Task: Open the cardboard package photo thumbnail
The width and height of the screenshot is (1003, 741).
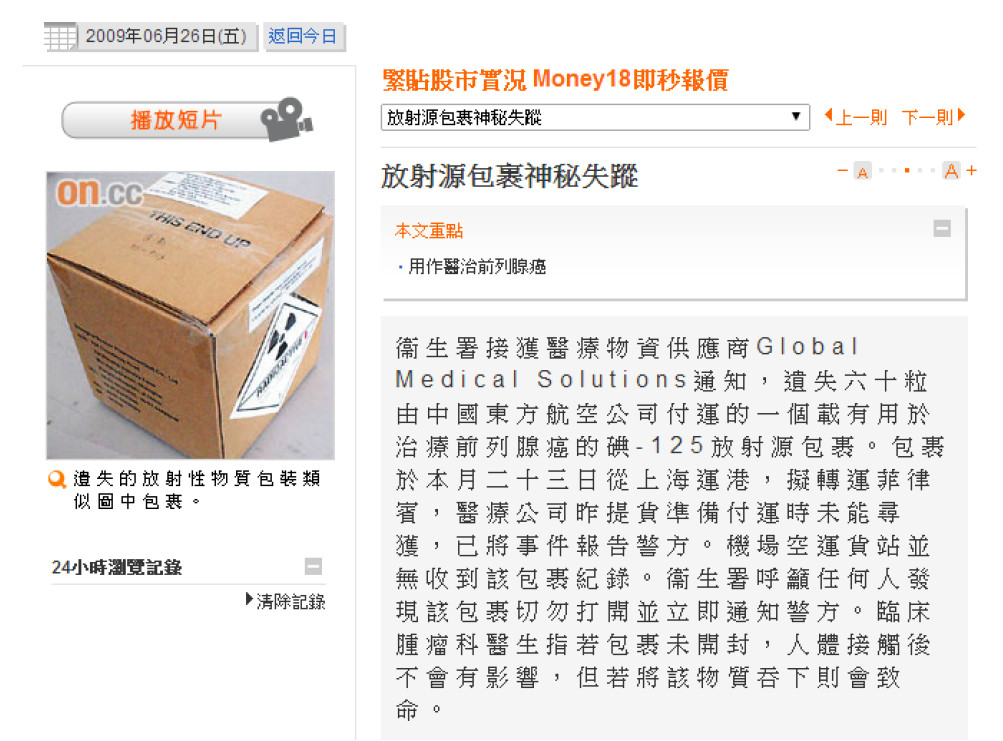Action: [x=191, y=315]
